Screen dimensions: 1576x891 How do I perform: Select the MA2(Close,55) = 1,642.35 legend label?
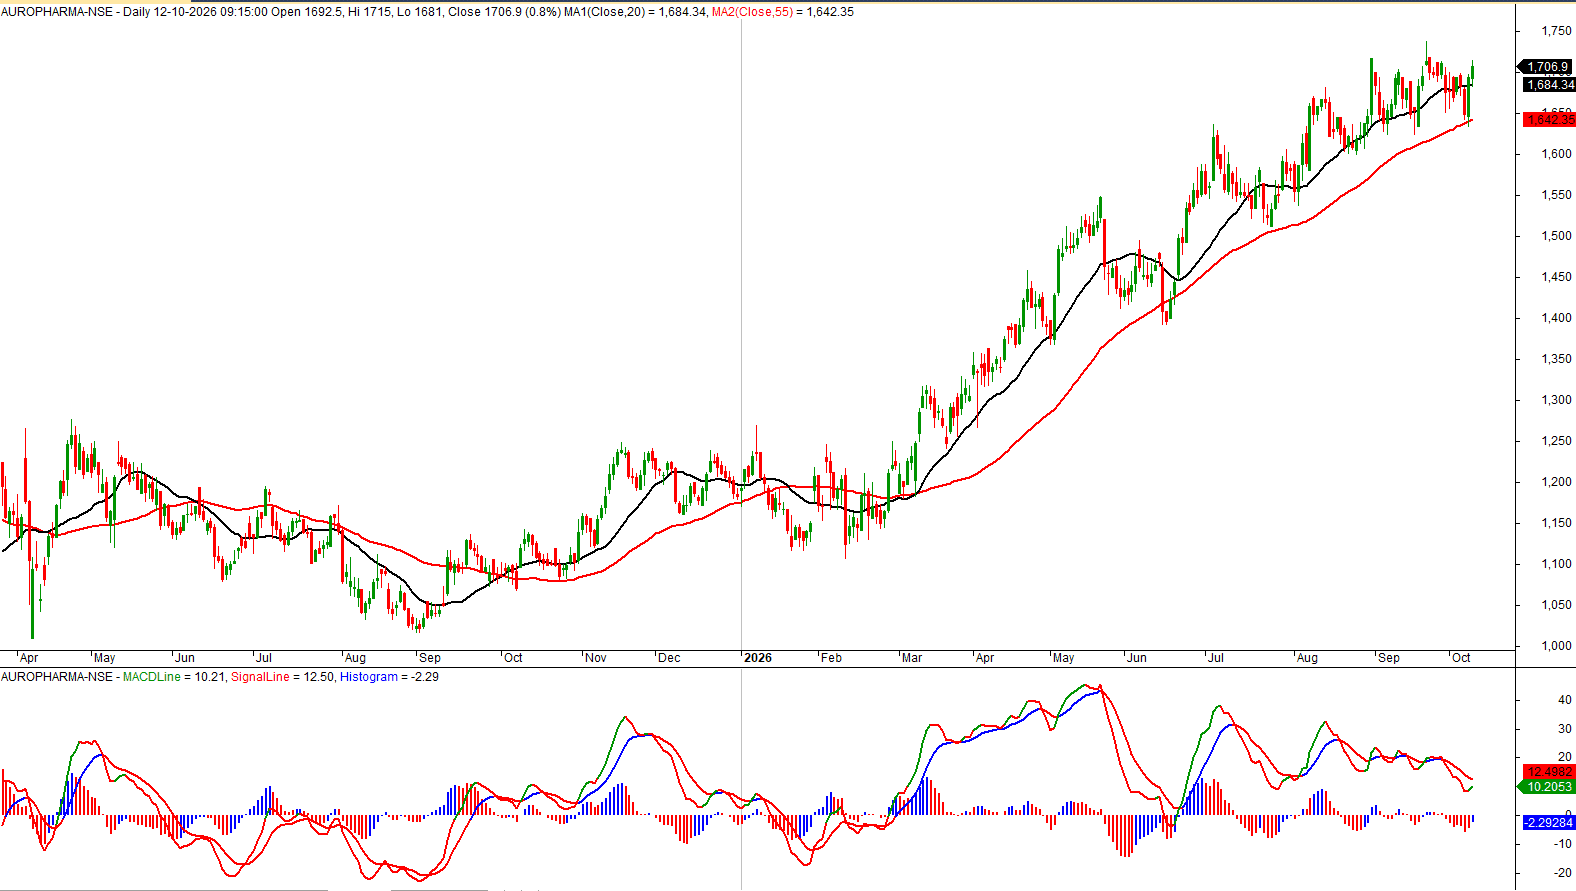pyautogui.click(x=783, y=12)
